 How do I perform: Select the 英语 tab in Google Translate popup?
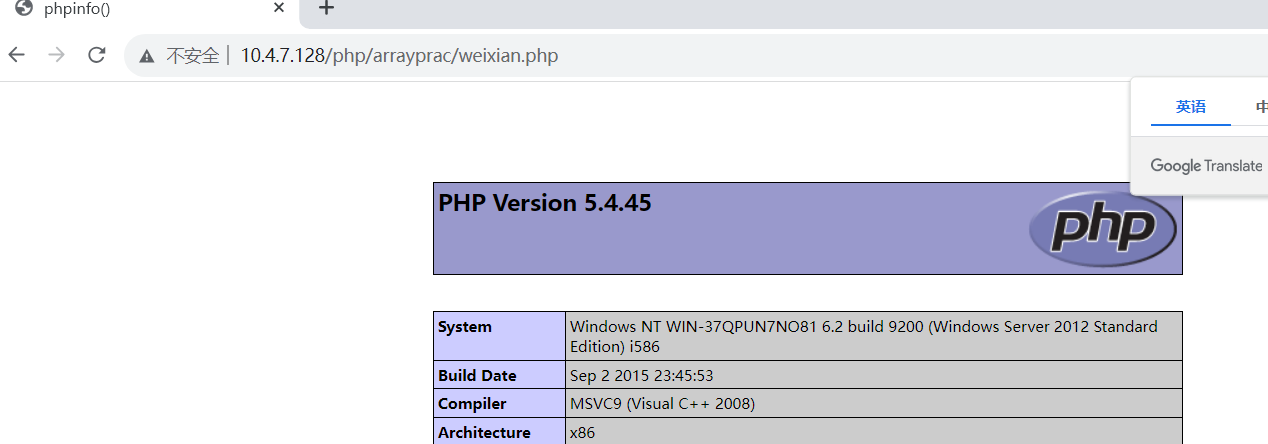tap(1190, 107)
